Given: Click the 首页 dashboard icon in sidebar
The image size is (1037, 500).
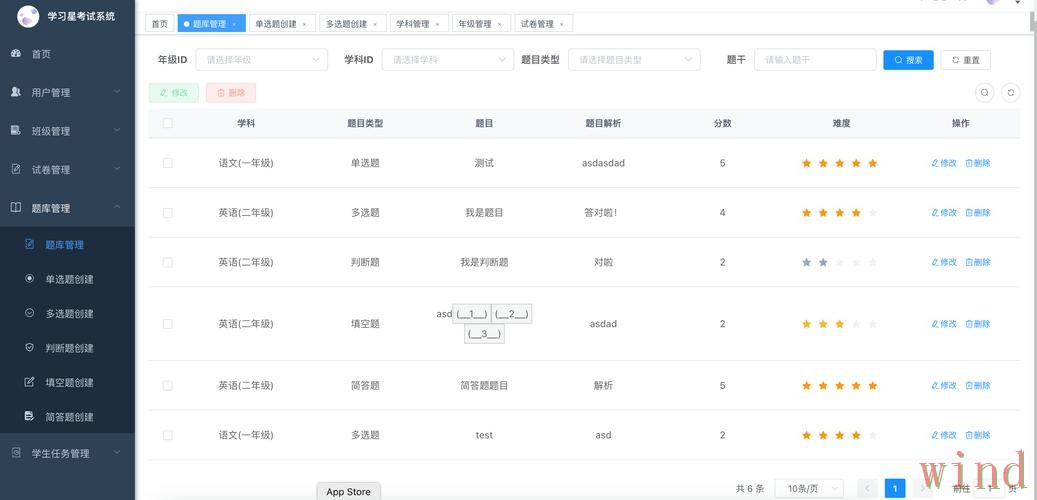Looking at the screenshot, I should click(x=16, y=54).
